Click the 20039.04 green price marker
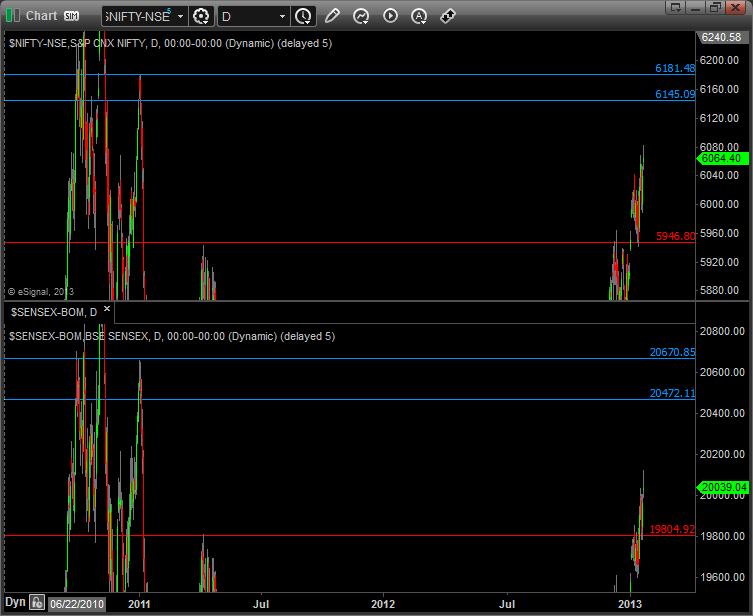Image resolution: width=753 pixels, height=616 pixels. pyautogui.click(x=722, y=487)
